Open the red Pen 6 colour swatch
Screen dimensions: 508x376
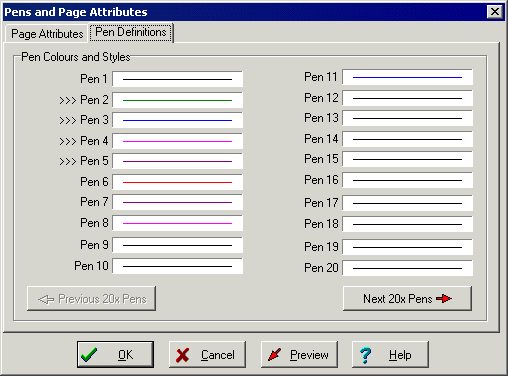point(177,182)
